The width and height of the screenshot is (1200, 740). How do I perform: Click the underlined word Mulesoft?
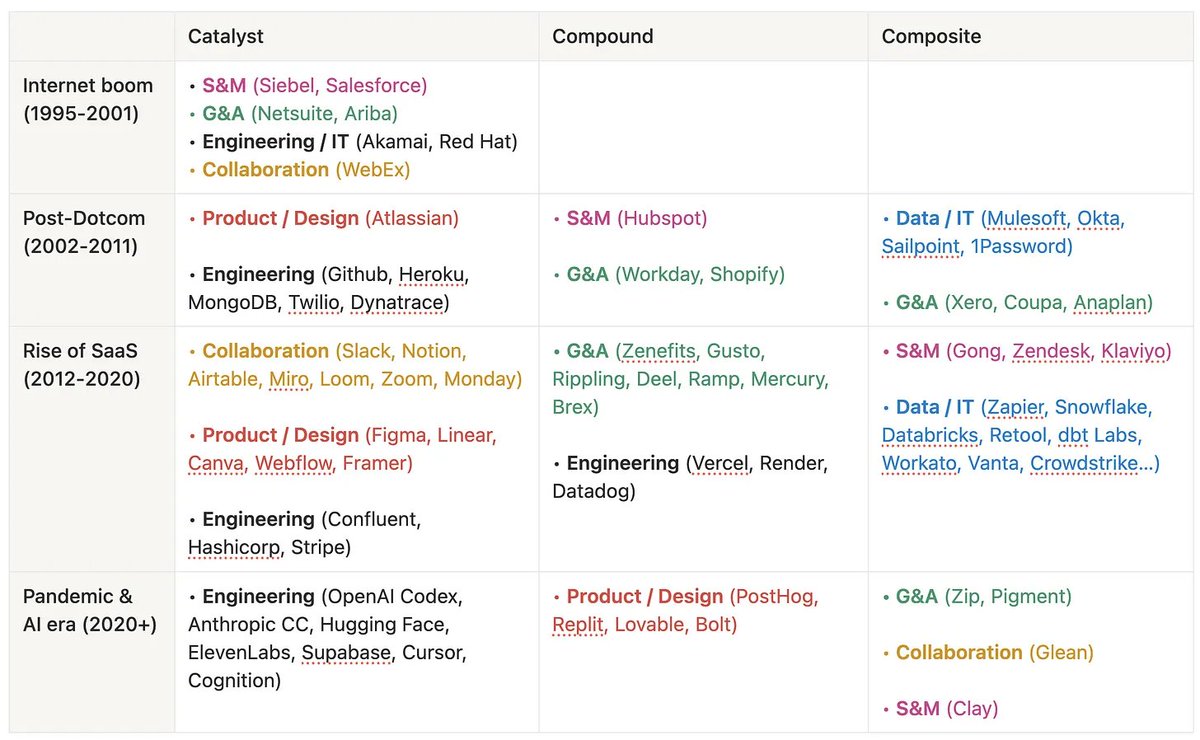coord(1025,218)
